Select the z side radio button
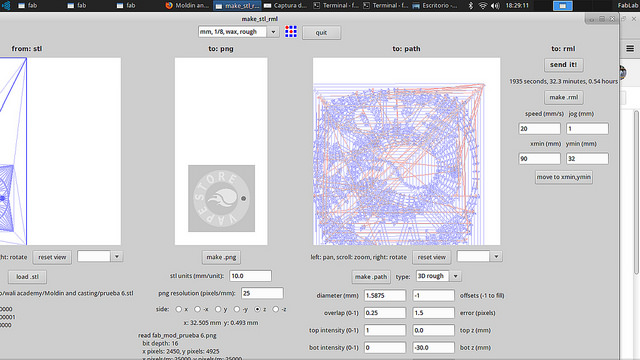Screen dimensions: 640x360 pos(257,309)
